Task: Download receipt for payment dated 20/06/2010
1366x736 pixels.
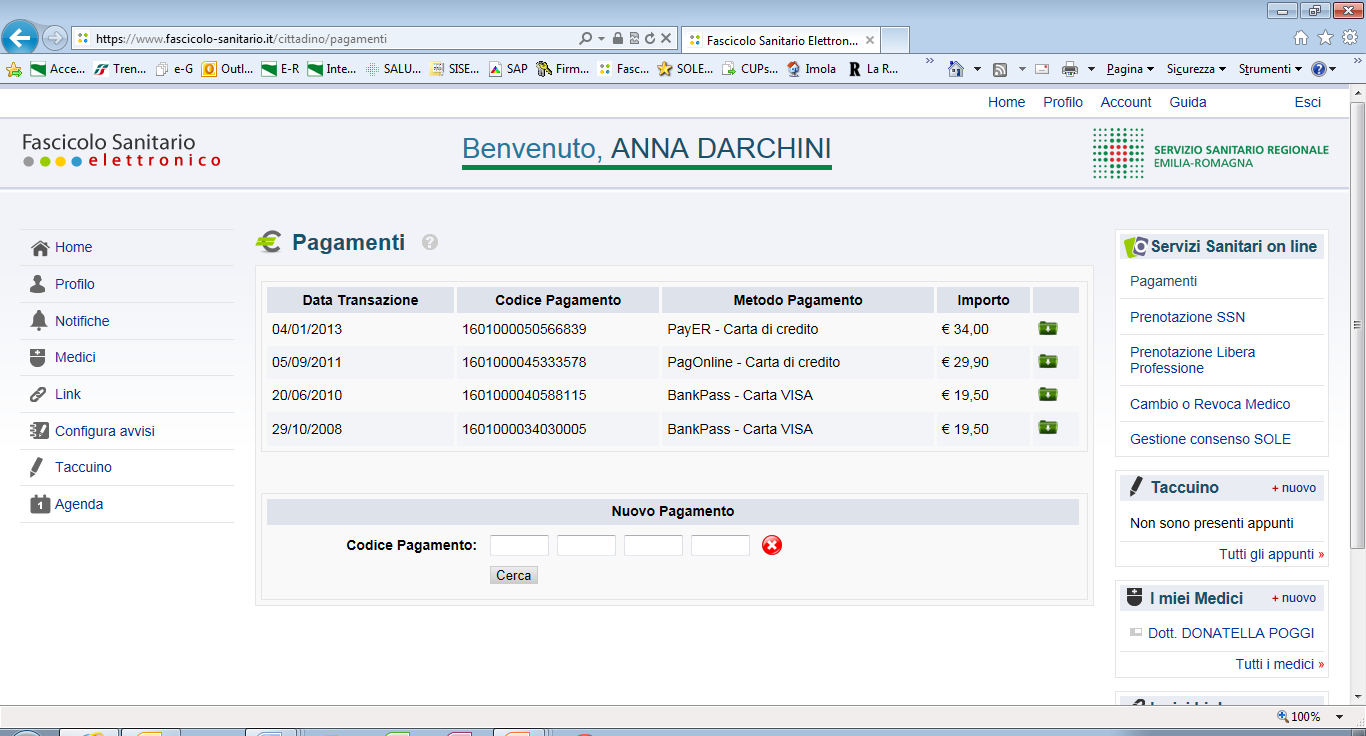Action: 1048,394
